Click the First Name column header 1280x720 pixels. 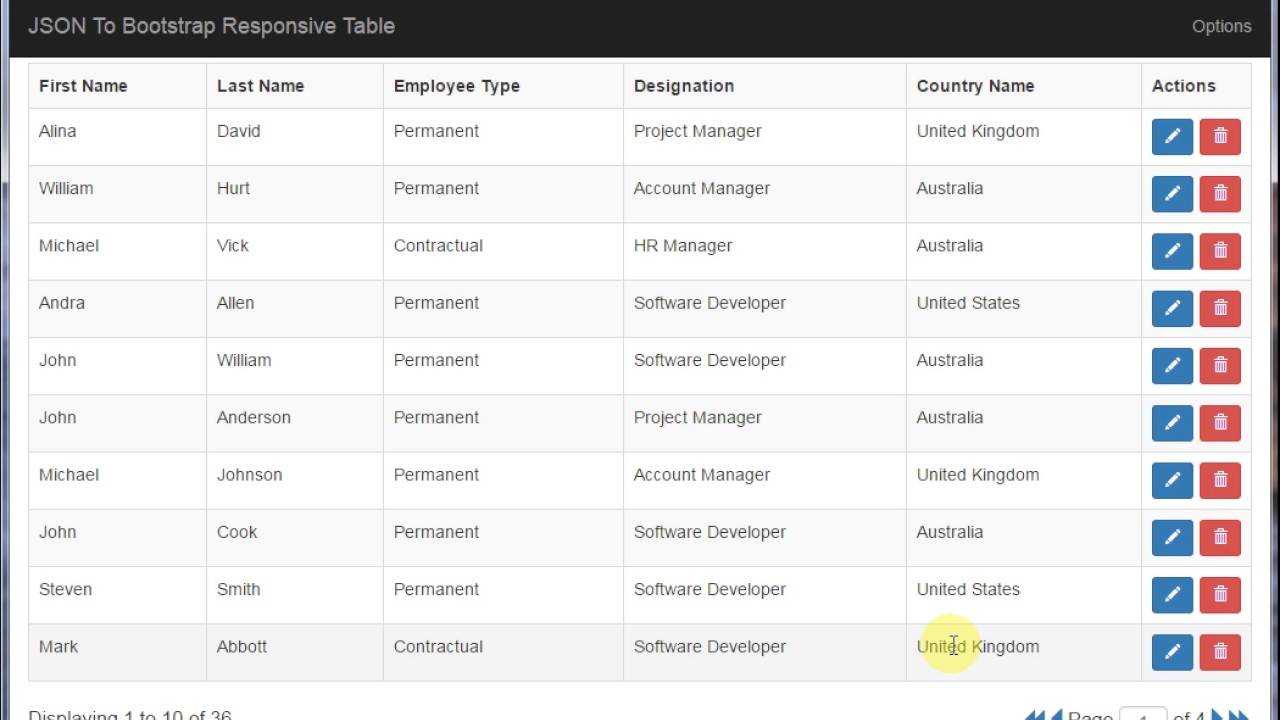pyautogui.click(x=83, y=86)
